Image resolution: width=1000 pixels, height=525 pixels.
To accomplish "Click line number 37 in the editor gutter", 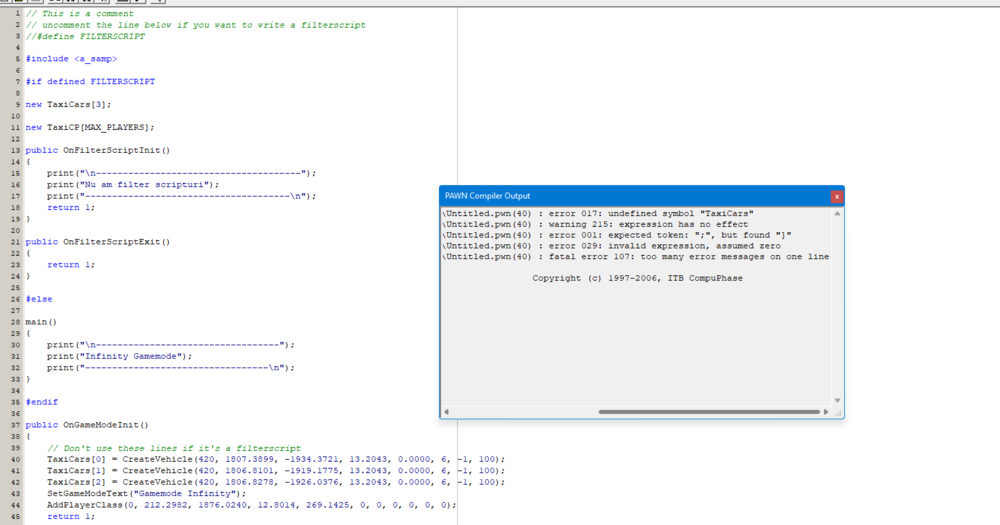I will click(15, 425).
